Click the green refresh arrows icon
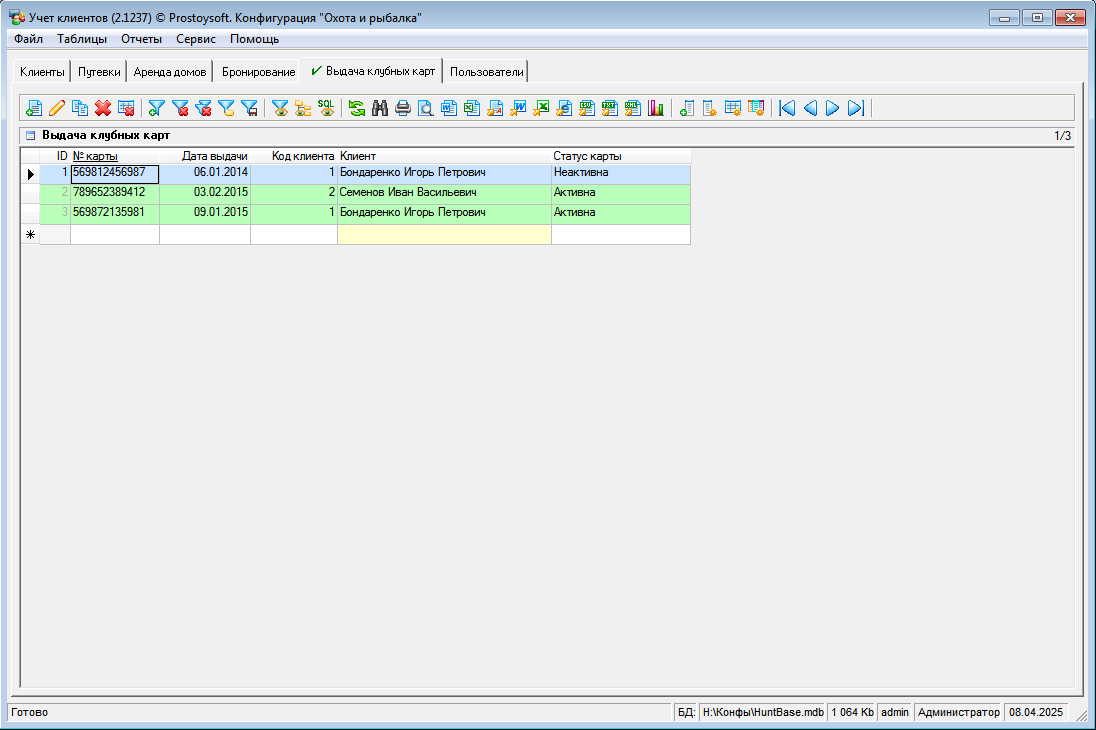Viewport: 1096px width, 730px height. click(x=357, y=108)
